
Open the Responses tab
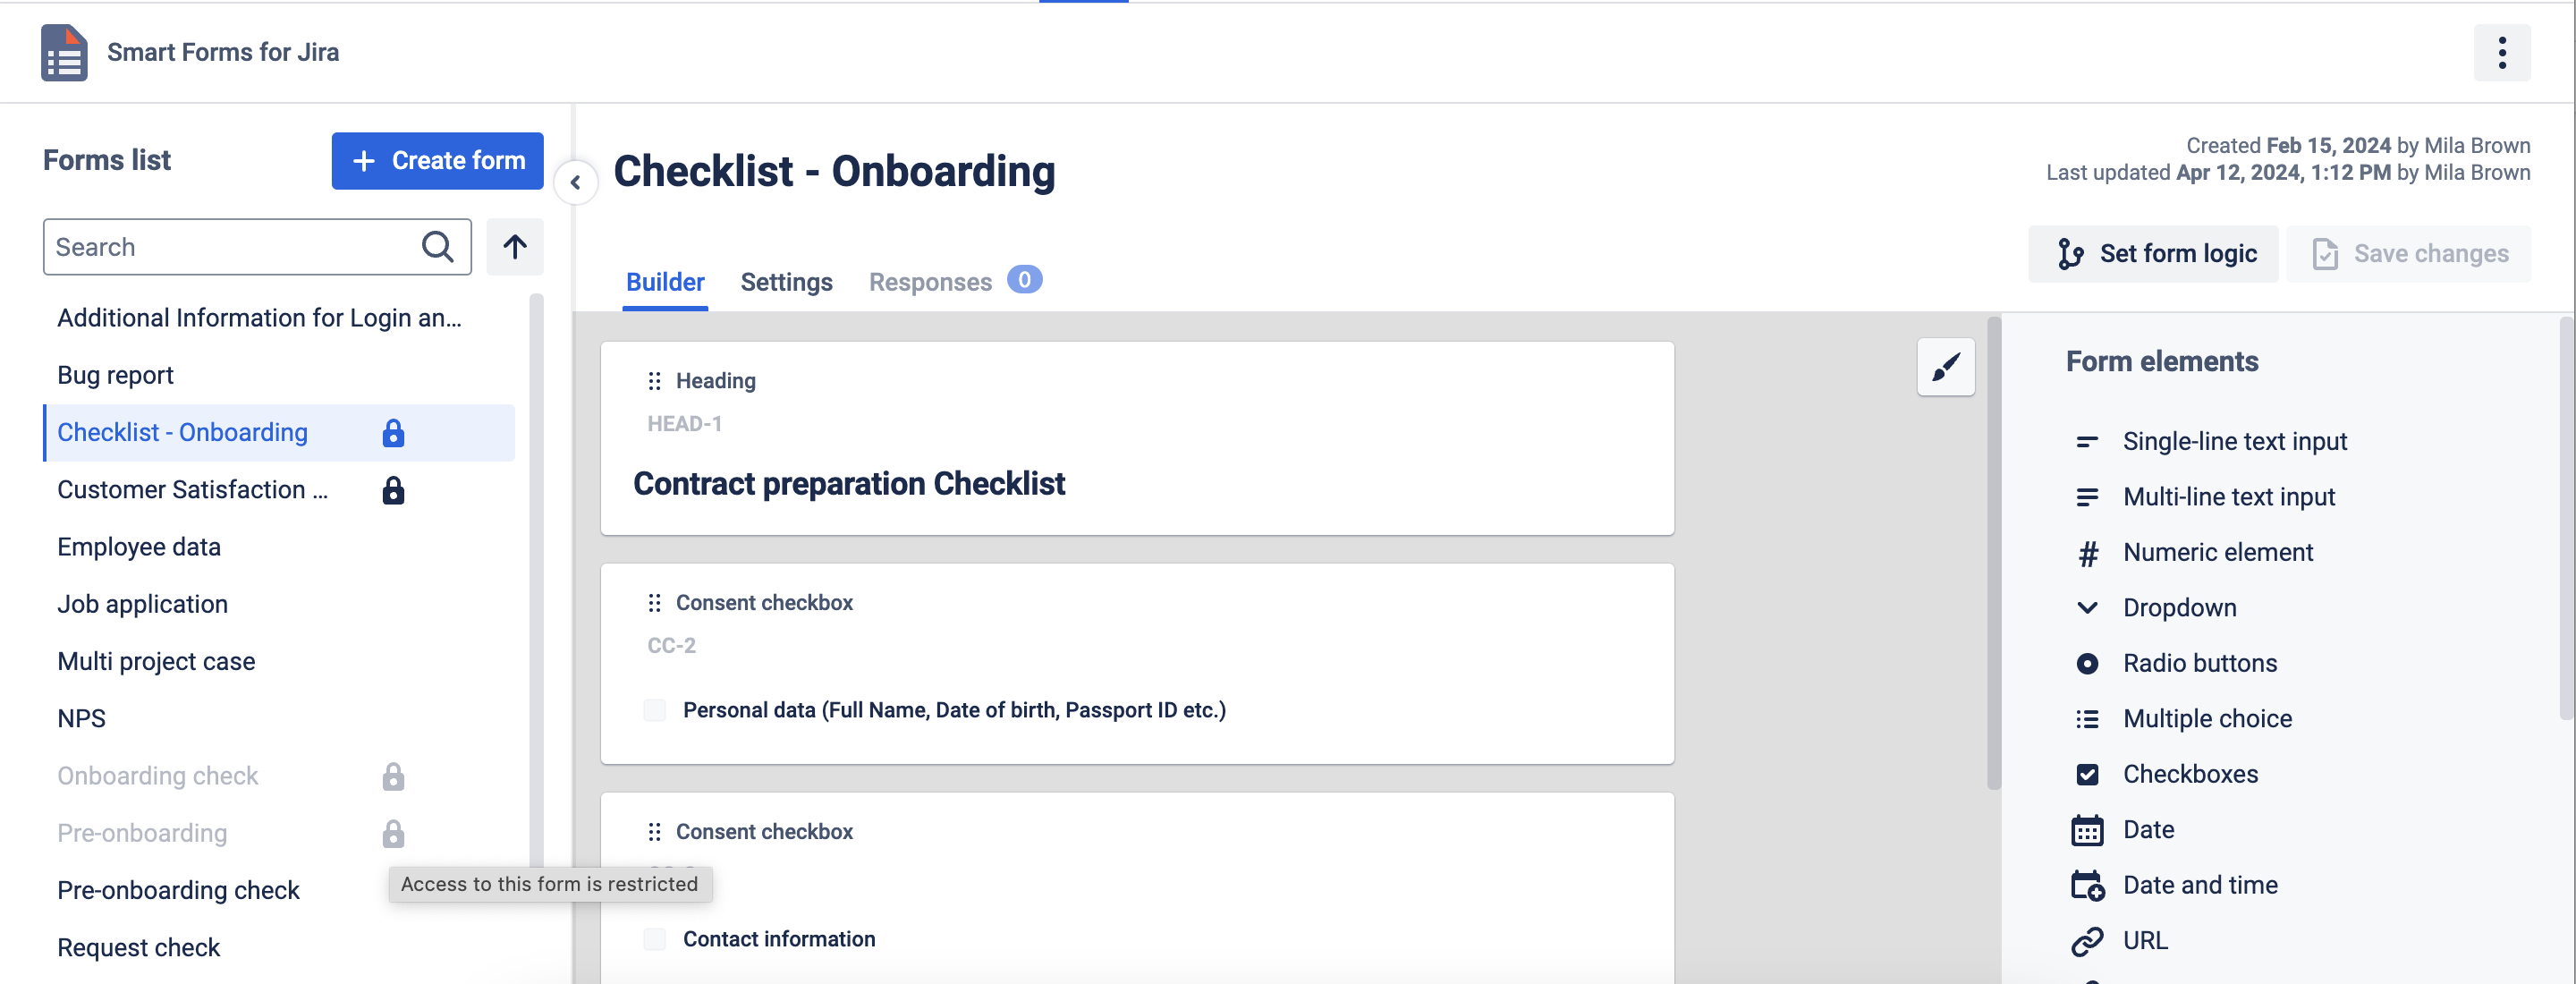(930, 282)
